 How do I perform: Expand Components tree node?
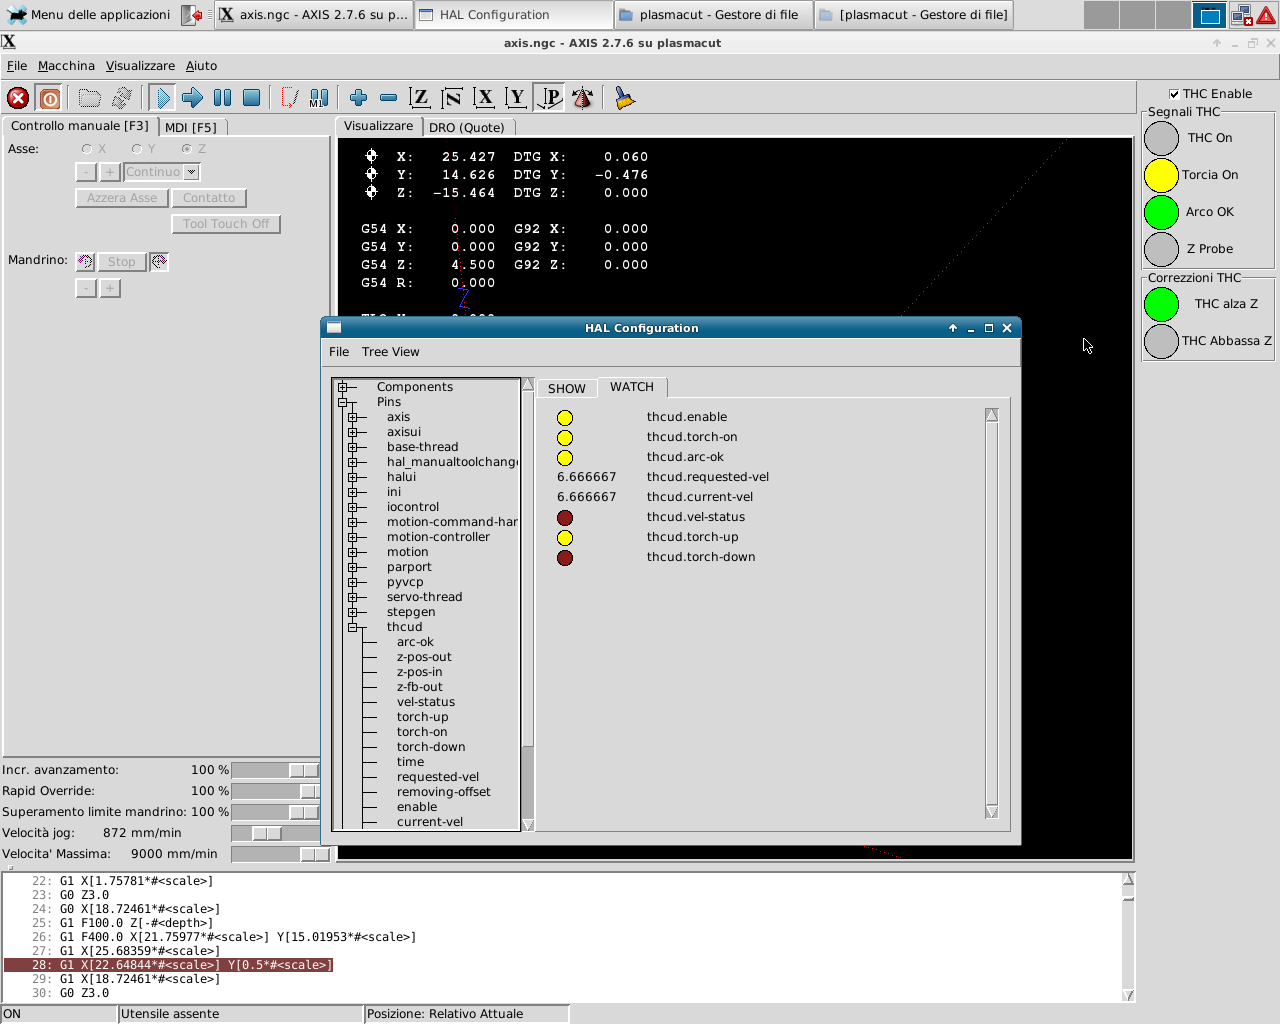click(x=343, y=387)
